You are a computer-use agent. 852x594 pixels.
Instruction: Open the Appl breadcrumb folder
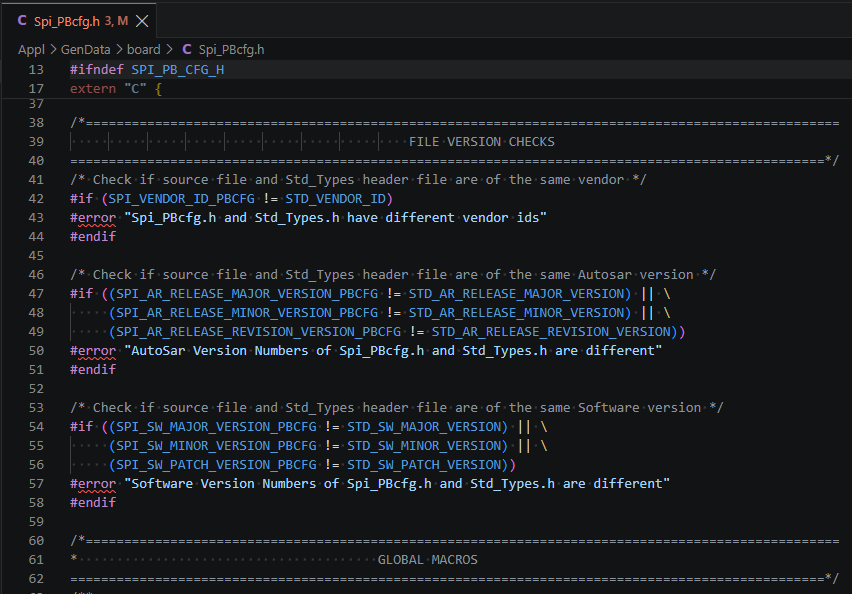(x=31, y=49)
